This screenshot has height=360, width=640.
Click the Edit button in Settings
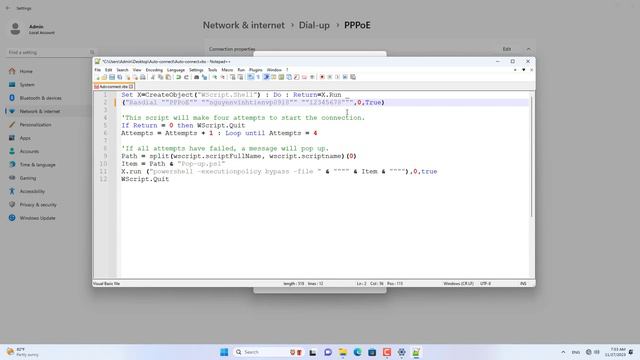point(507,49)
